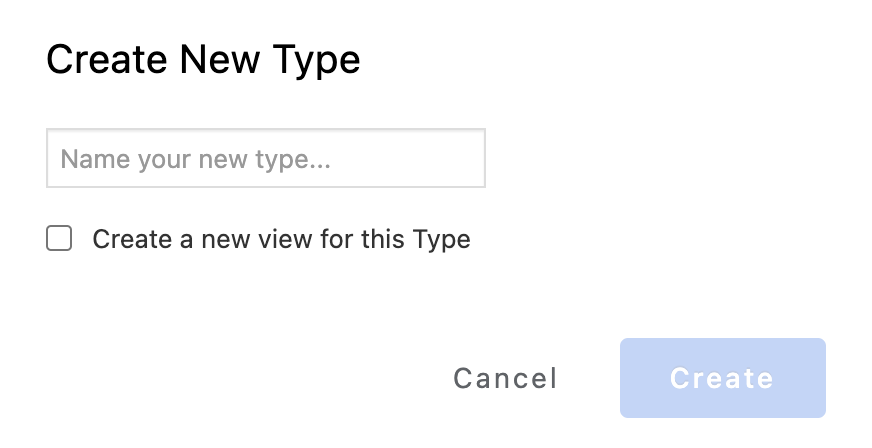872x448 pixels.
Task: Enable 'Create a new view for this Type' checkbox
Action: coord(59,239)
